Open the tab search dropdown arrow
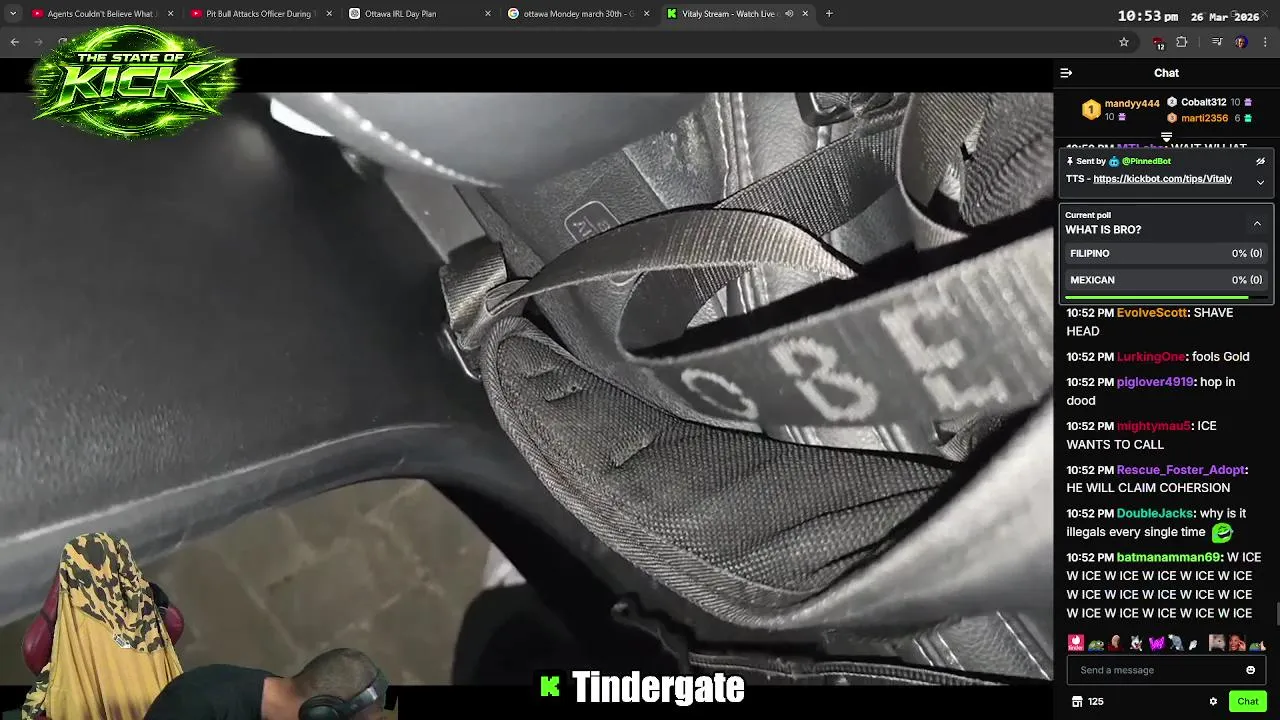1280x720 pixels. point(12,14)
